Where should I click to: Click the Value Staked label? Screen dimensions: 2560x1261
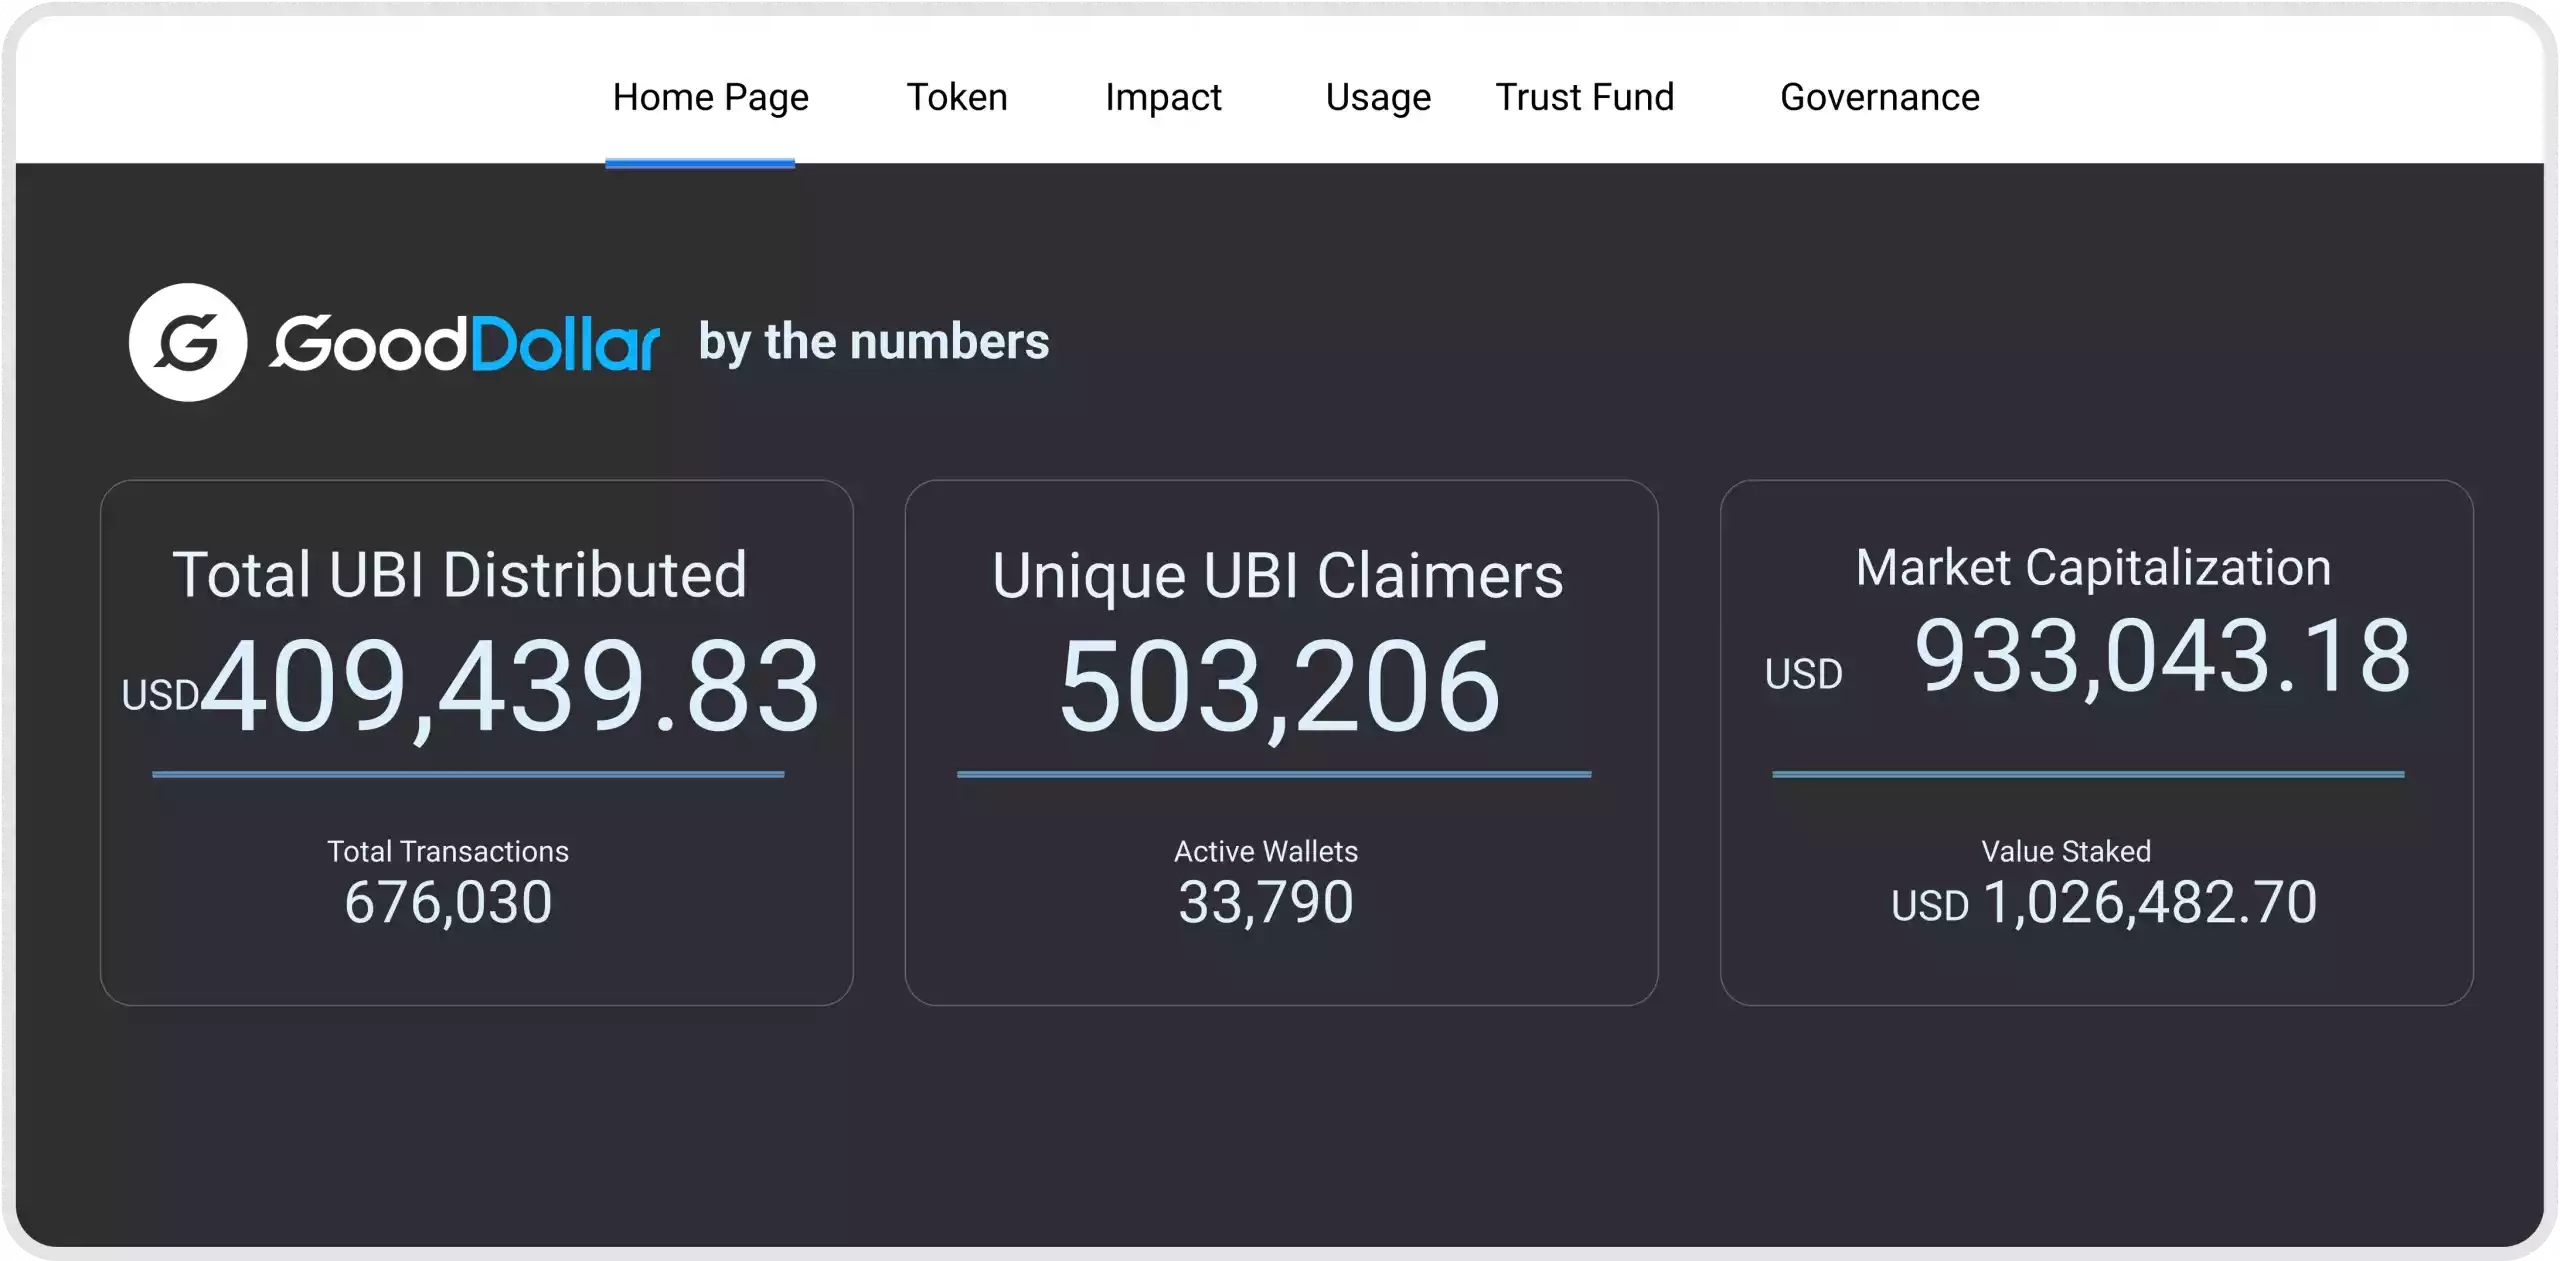tap(2066, 851)
